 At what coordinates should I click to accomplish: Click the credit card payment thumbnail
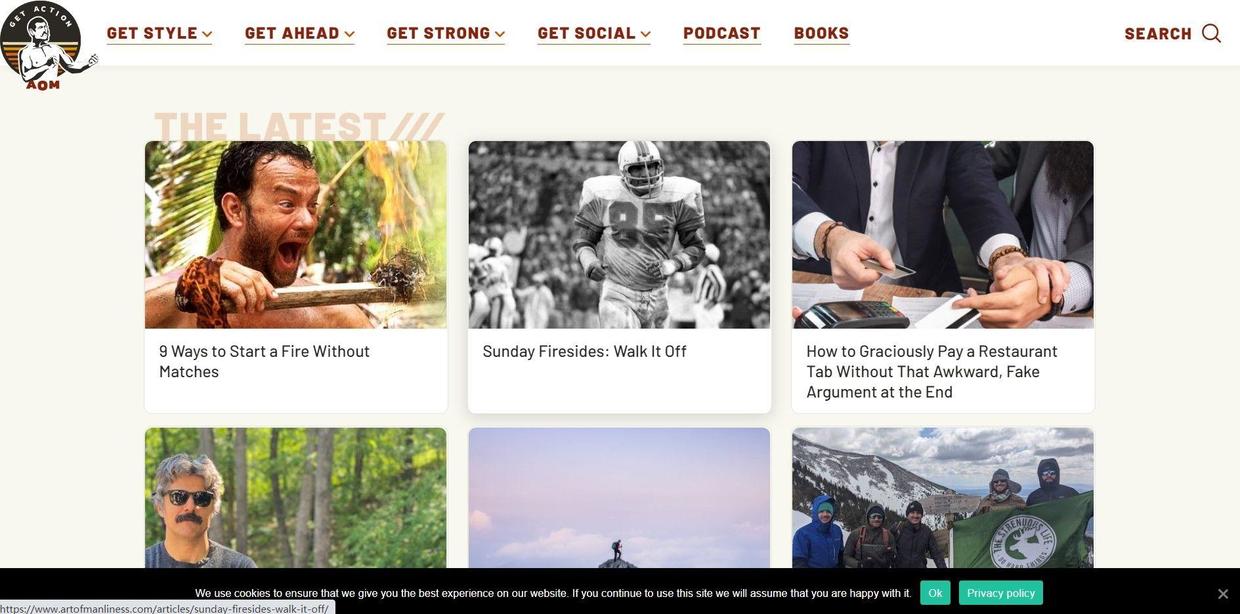pos(943,235)
